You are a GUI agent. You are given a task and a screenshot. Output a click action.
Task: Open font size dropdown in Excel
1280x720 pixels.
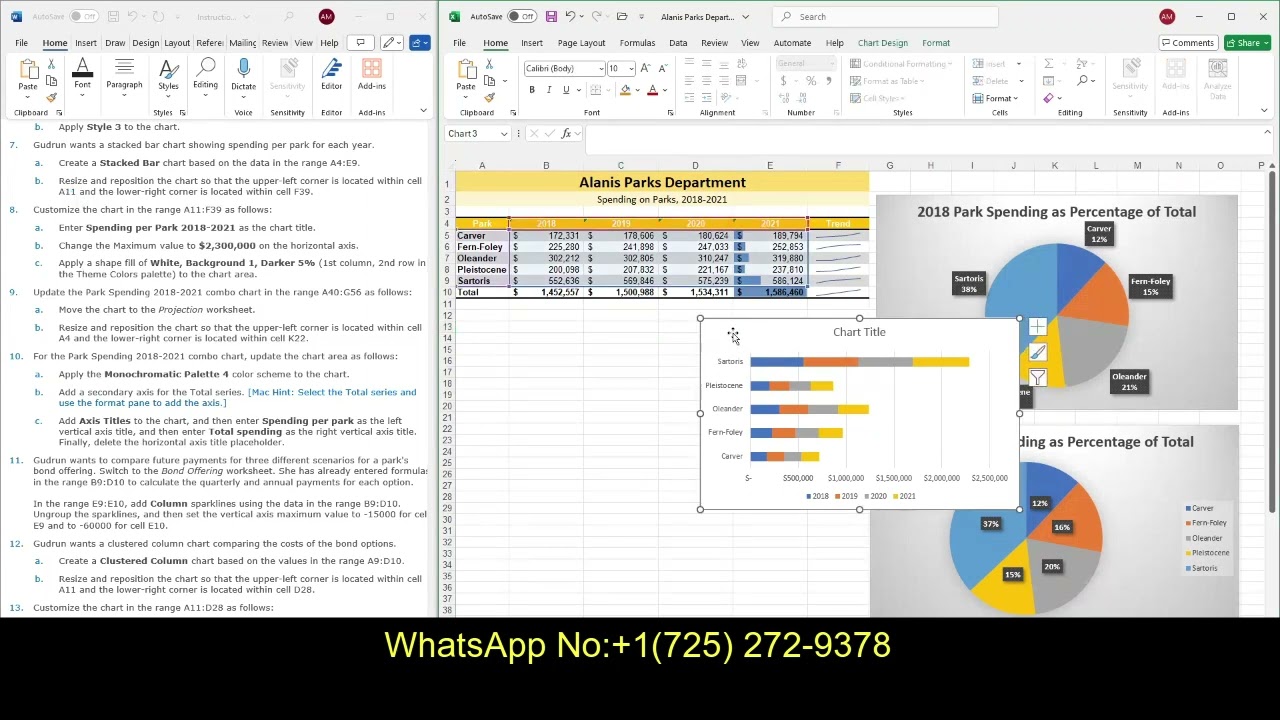click(x=631, y=69)
